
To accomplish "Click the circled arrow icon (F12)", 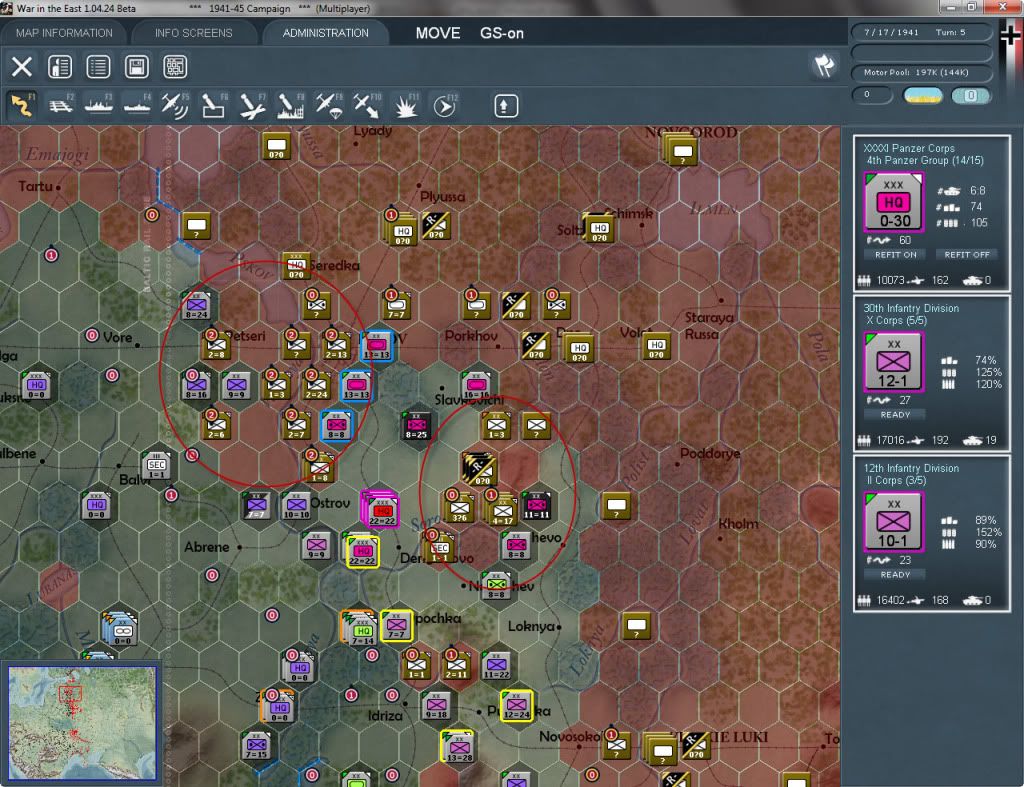I will pyautogui.click(x=445, y=105).
